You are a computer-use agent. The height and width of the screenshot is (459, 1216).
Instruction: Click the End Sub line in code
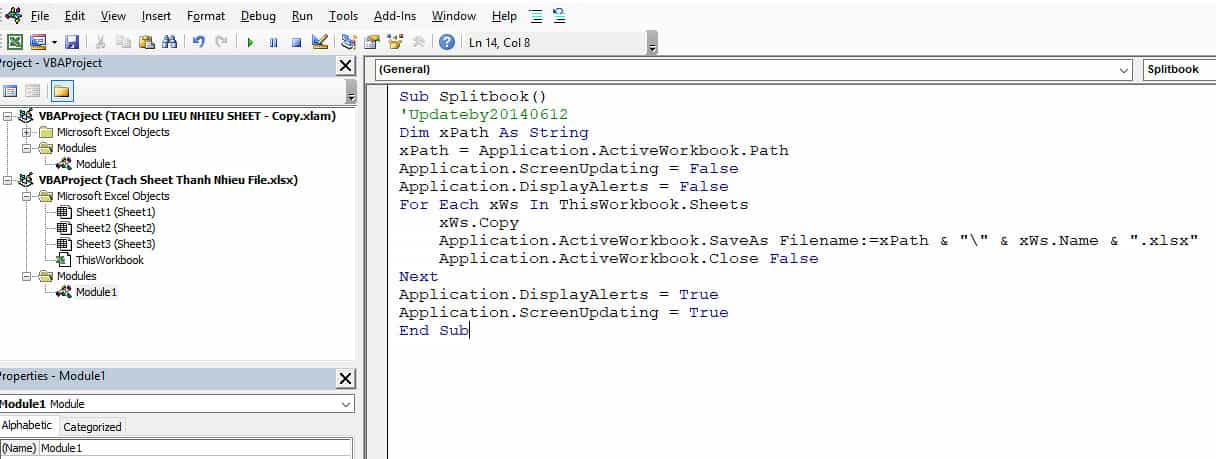point(433,331)
